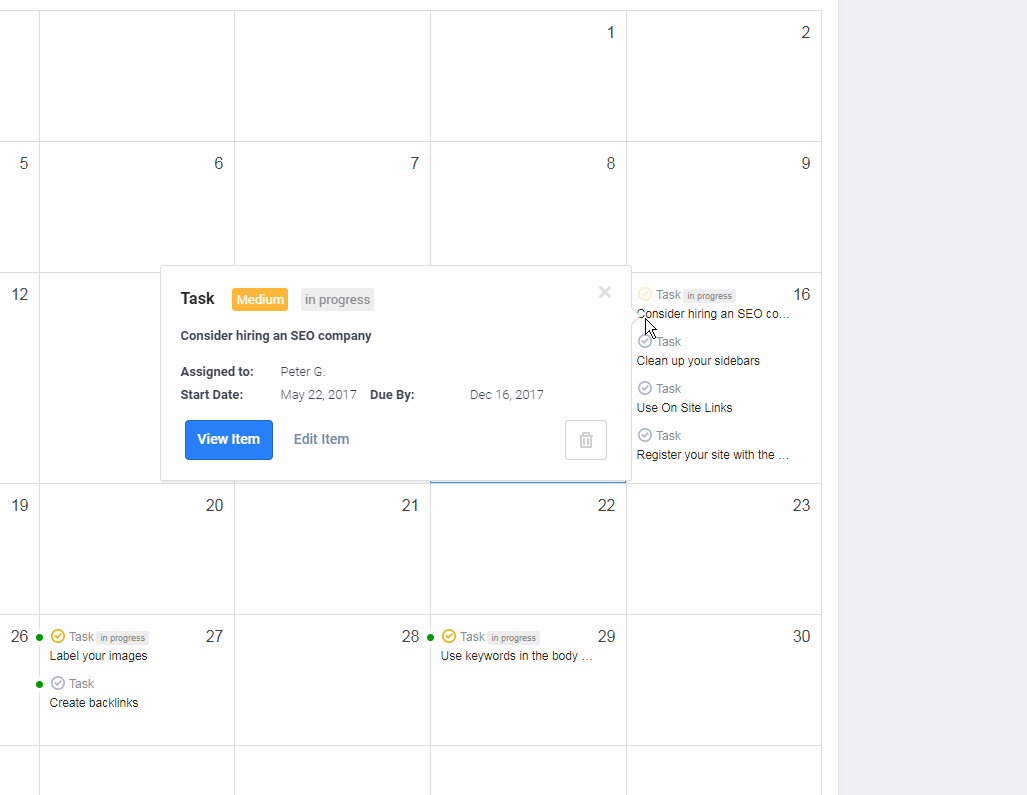Click the check-circle icon beside "Use On Site Links"
Image resolution: width=1027 pixels, height=795 pixels.
[645, 388]
